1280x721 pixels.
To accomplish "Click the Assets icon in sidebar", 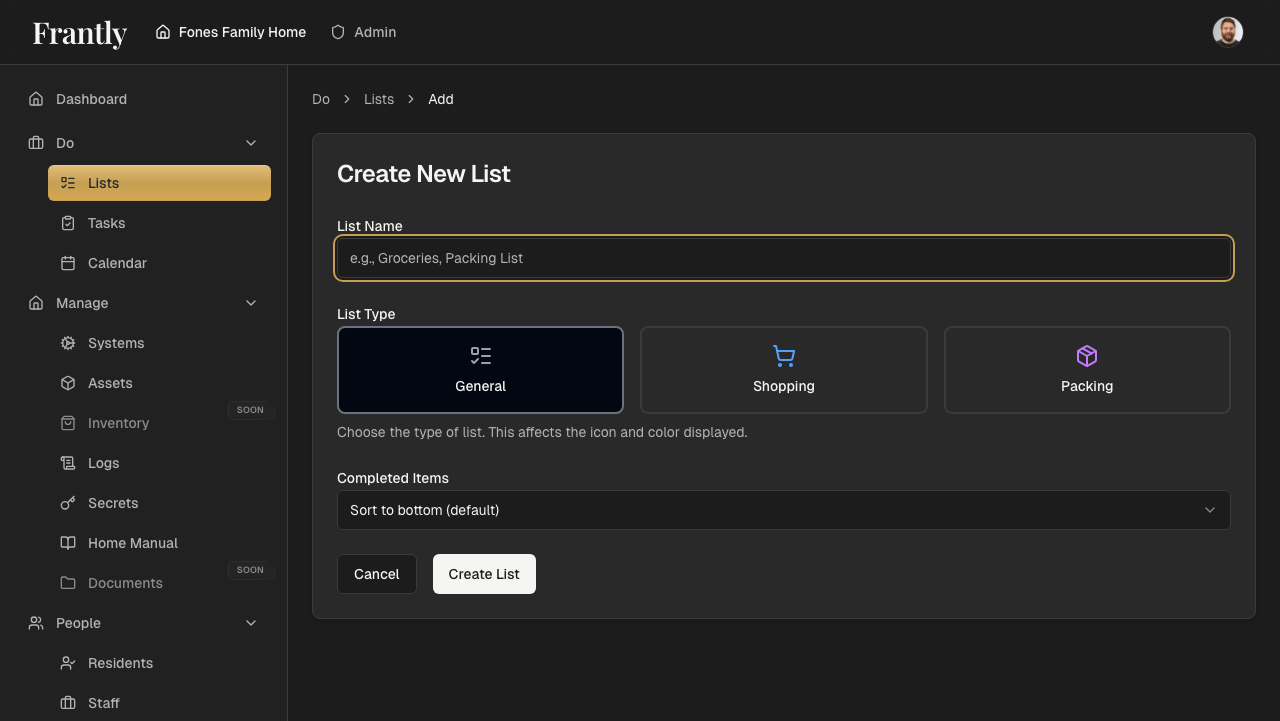I will click(x=67, y=383).
